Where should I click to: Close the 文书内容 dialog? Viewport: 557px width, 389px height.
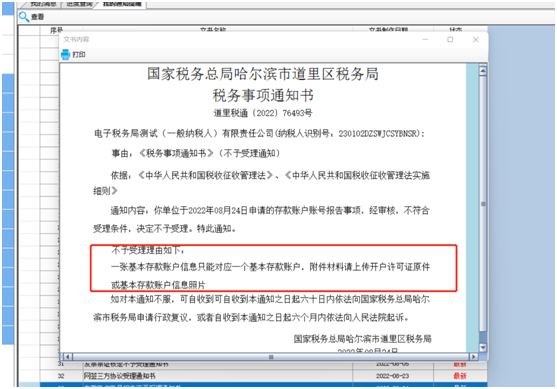pyautogui.click(x=475, y=39)
